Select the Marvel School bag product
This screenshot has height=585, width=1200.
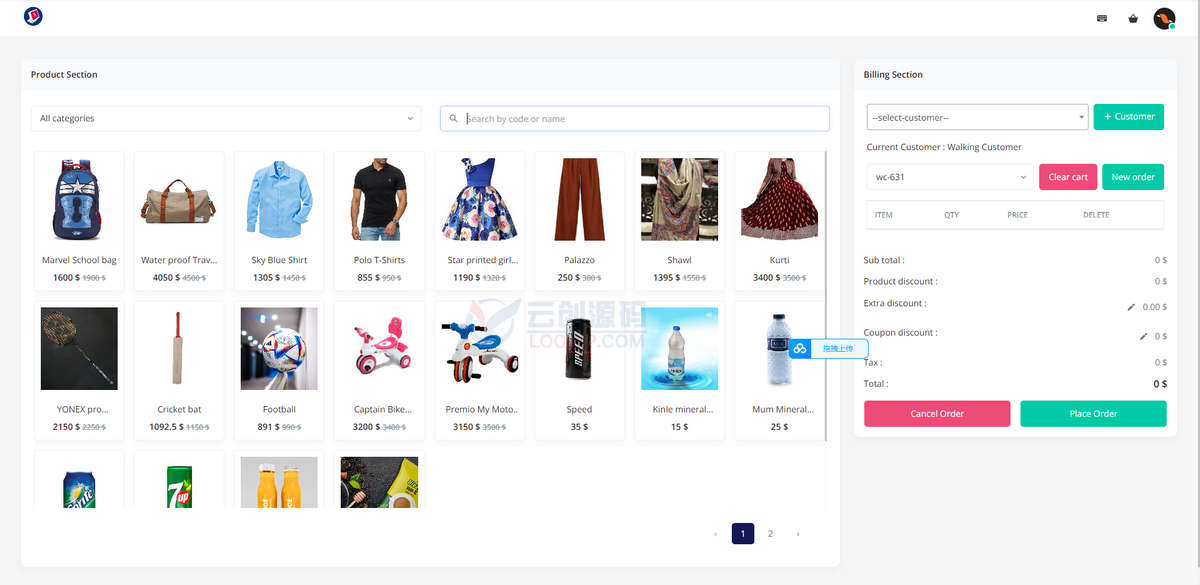79,221
